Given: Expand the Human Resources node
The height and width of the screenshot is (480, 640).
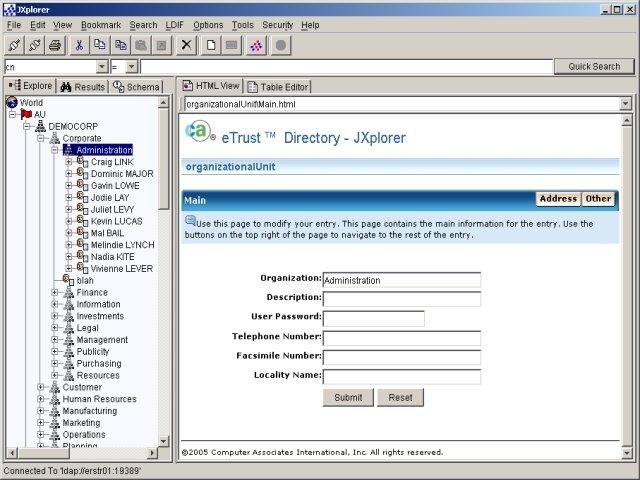Looking at the screenshot, I should (x=42, y=399).
